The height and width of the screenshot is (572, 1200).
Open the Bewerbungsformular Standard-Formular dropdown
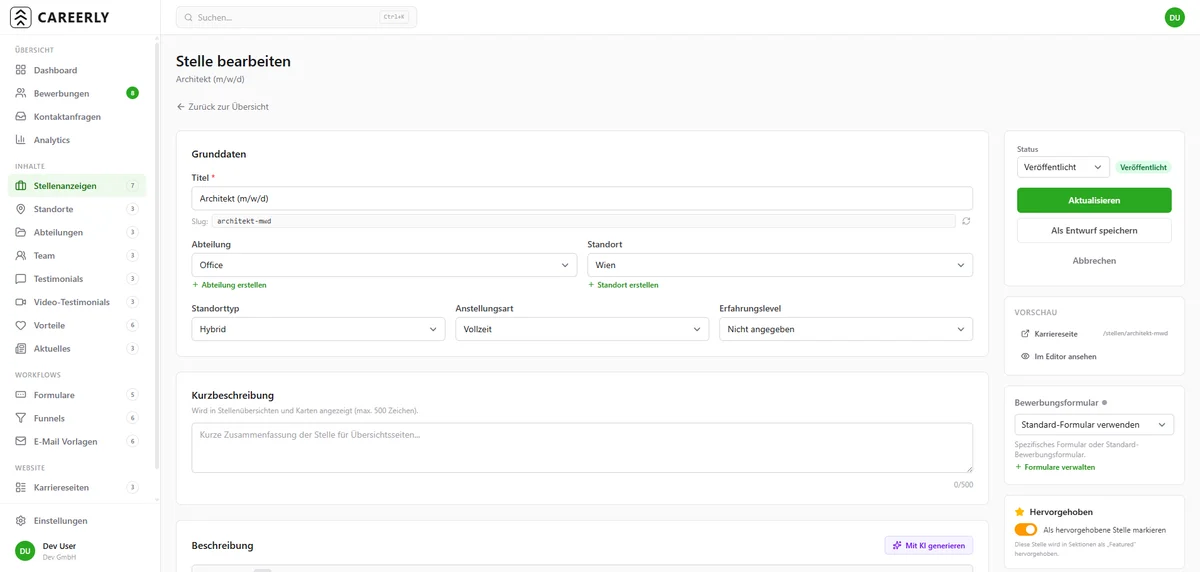click(1094, 425)
